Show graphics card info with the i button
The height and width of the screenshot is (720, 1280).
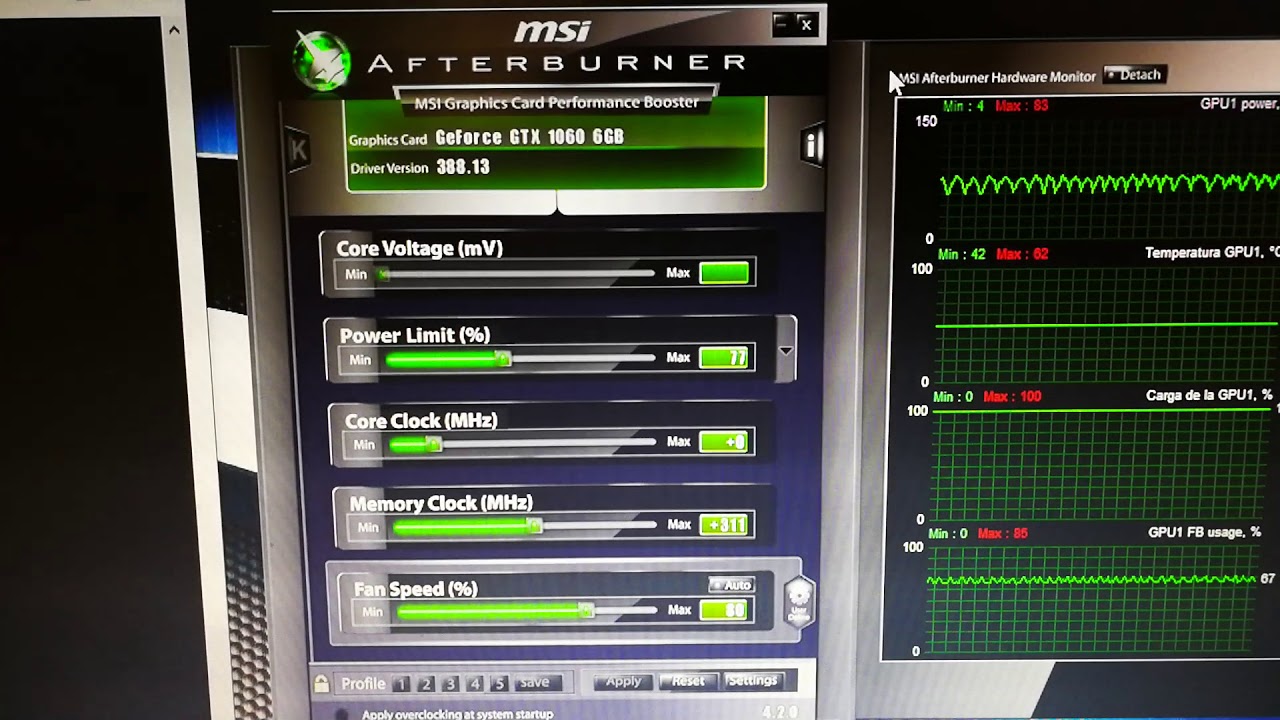click(x=812, y=146)
